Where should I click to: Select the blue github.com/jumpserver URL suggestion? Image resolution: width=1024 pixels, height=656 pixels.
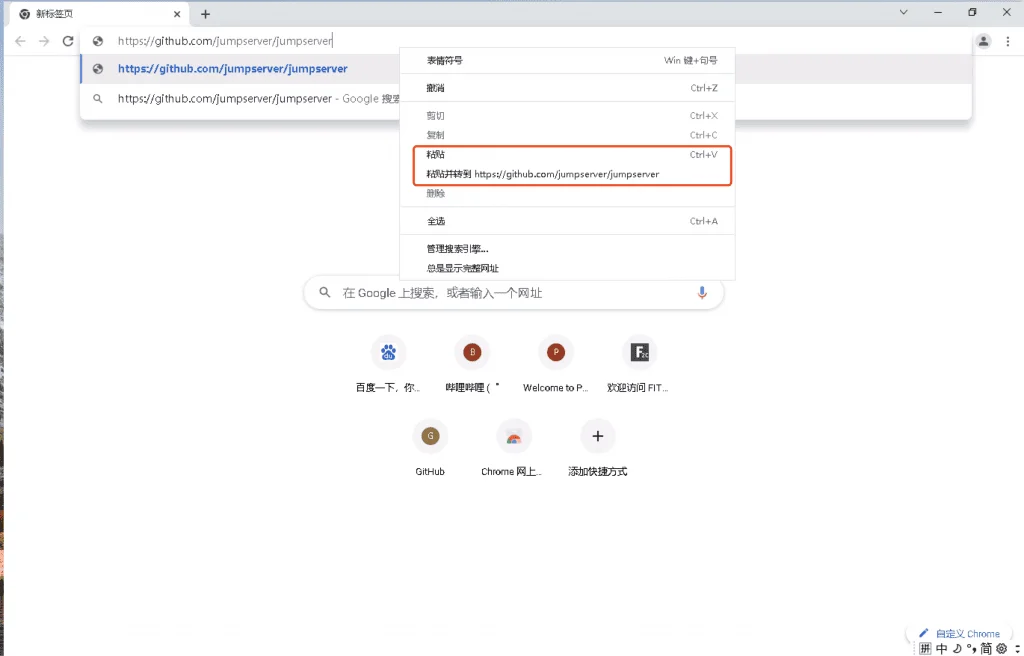click(x=232, y=69)
